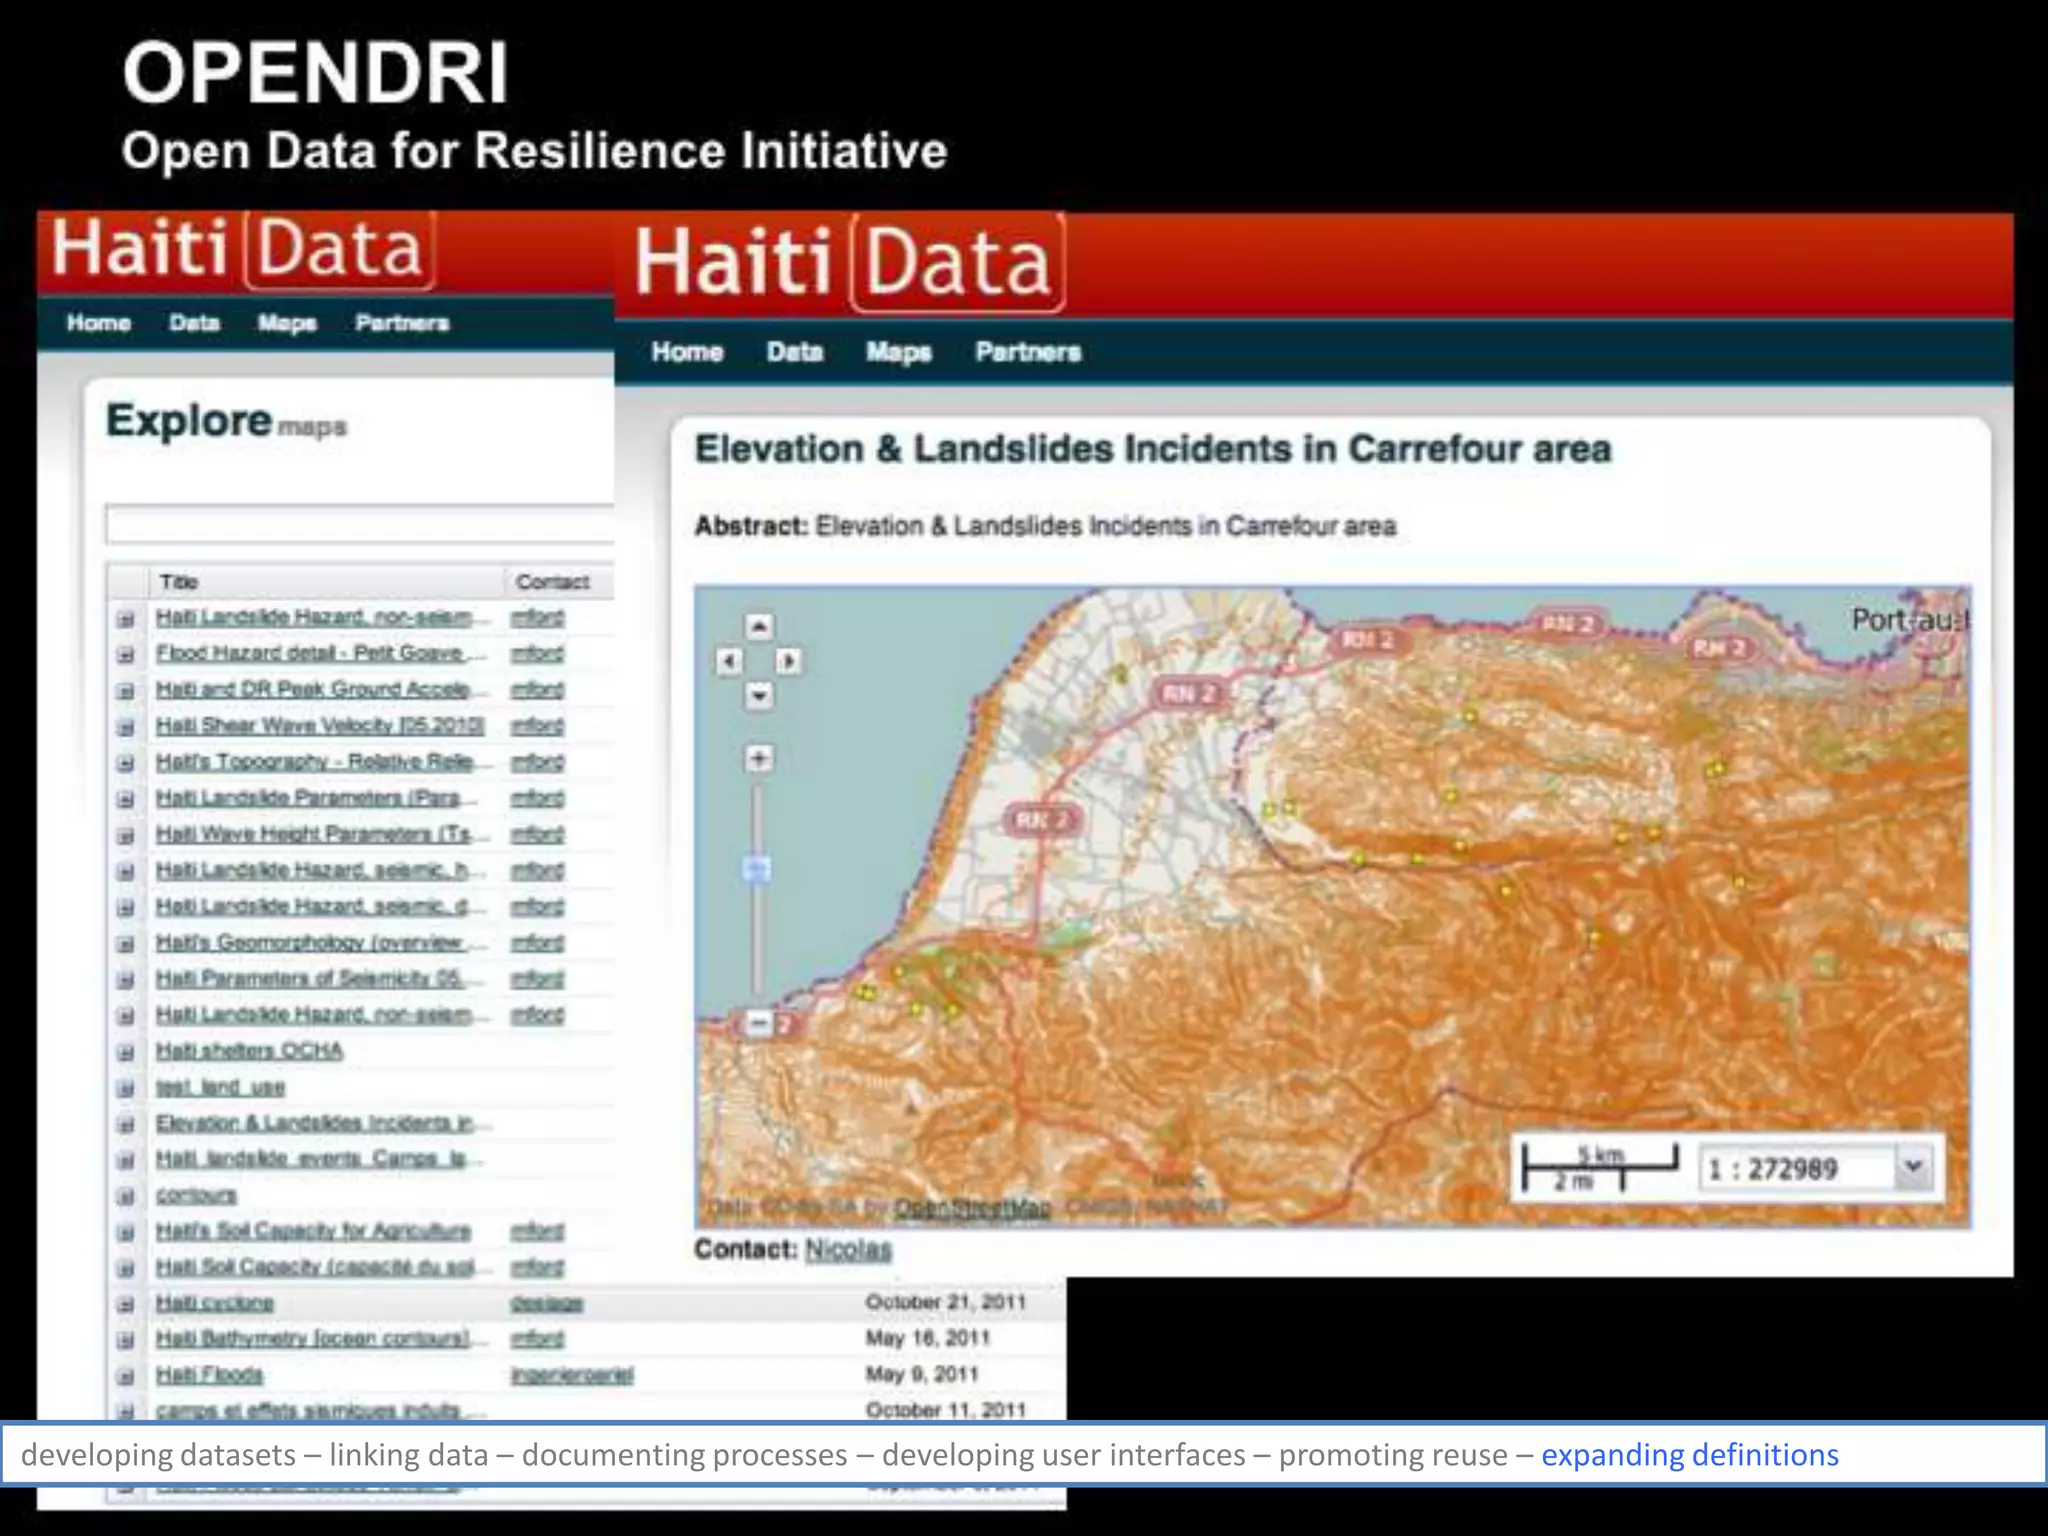
Task: Pan the map up with the arrow button
Action: click(x=759, y=627)
